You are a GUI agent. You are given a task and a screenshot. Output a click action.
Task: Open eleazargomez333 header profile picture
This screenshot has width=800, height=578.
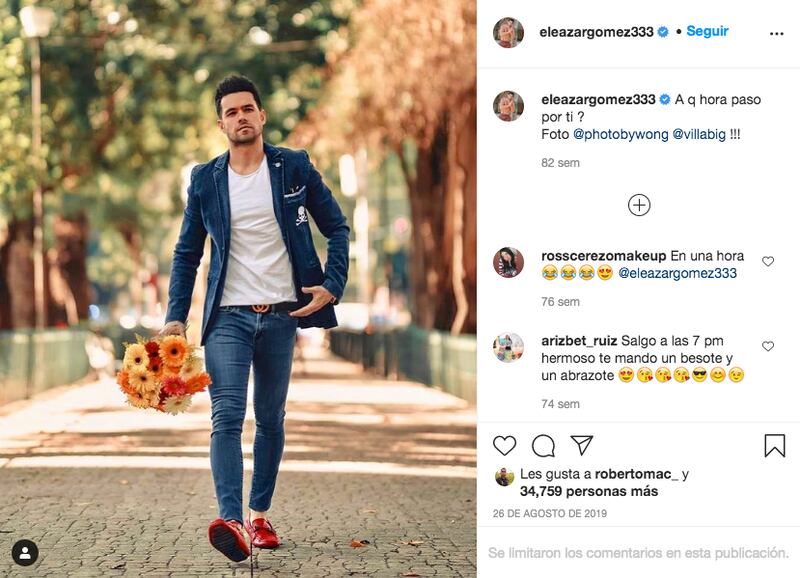508,32
